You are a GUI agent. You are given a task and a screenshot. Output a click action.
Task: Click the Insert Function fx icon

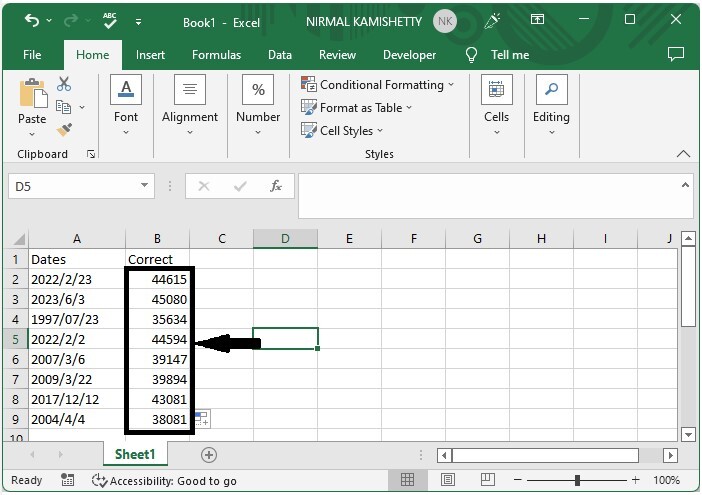[276, 186]
